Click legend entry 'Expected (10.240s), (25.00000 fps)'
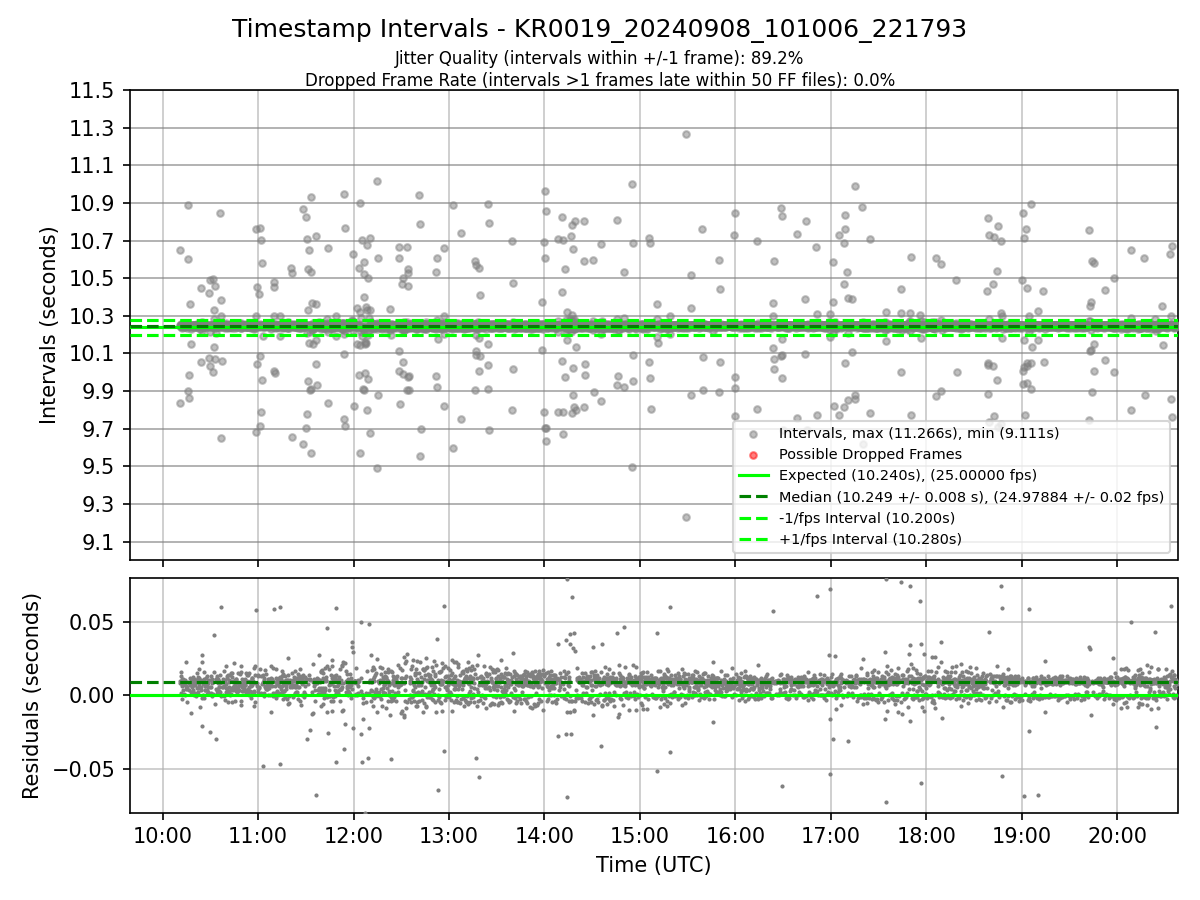Screen dimensions: 1200x900 tap(907, 475)
